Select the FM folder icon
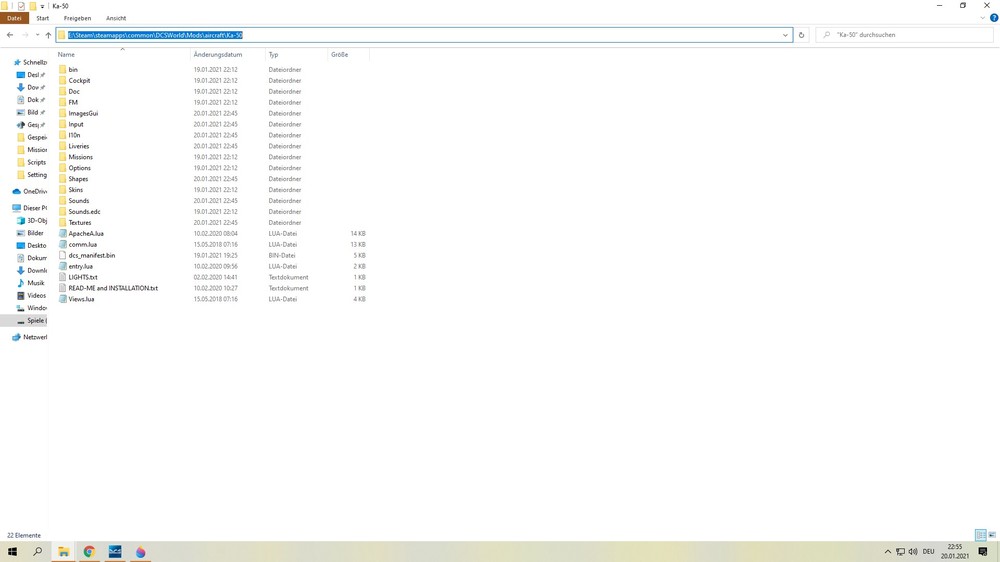This screenshot has width=1000, height=562. pyautogui.click(x=62, y=102)
